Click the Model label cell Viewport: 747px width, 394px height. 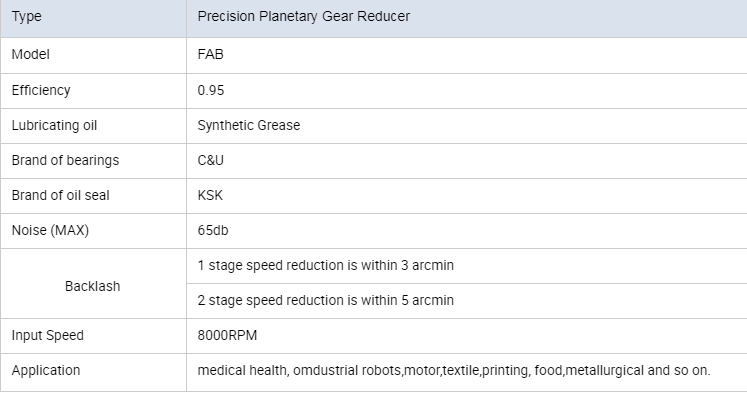(x=93, y=55)
